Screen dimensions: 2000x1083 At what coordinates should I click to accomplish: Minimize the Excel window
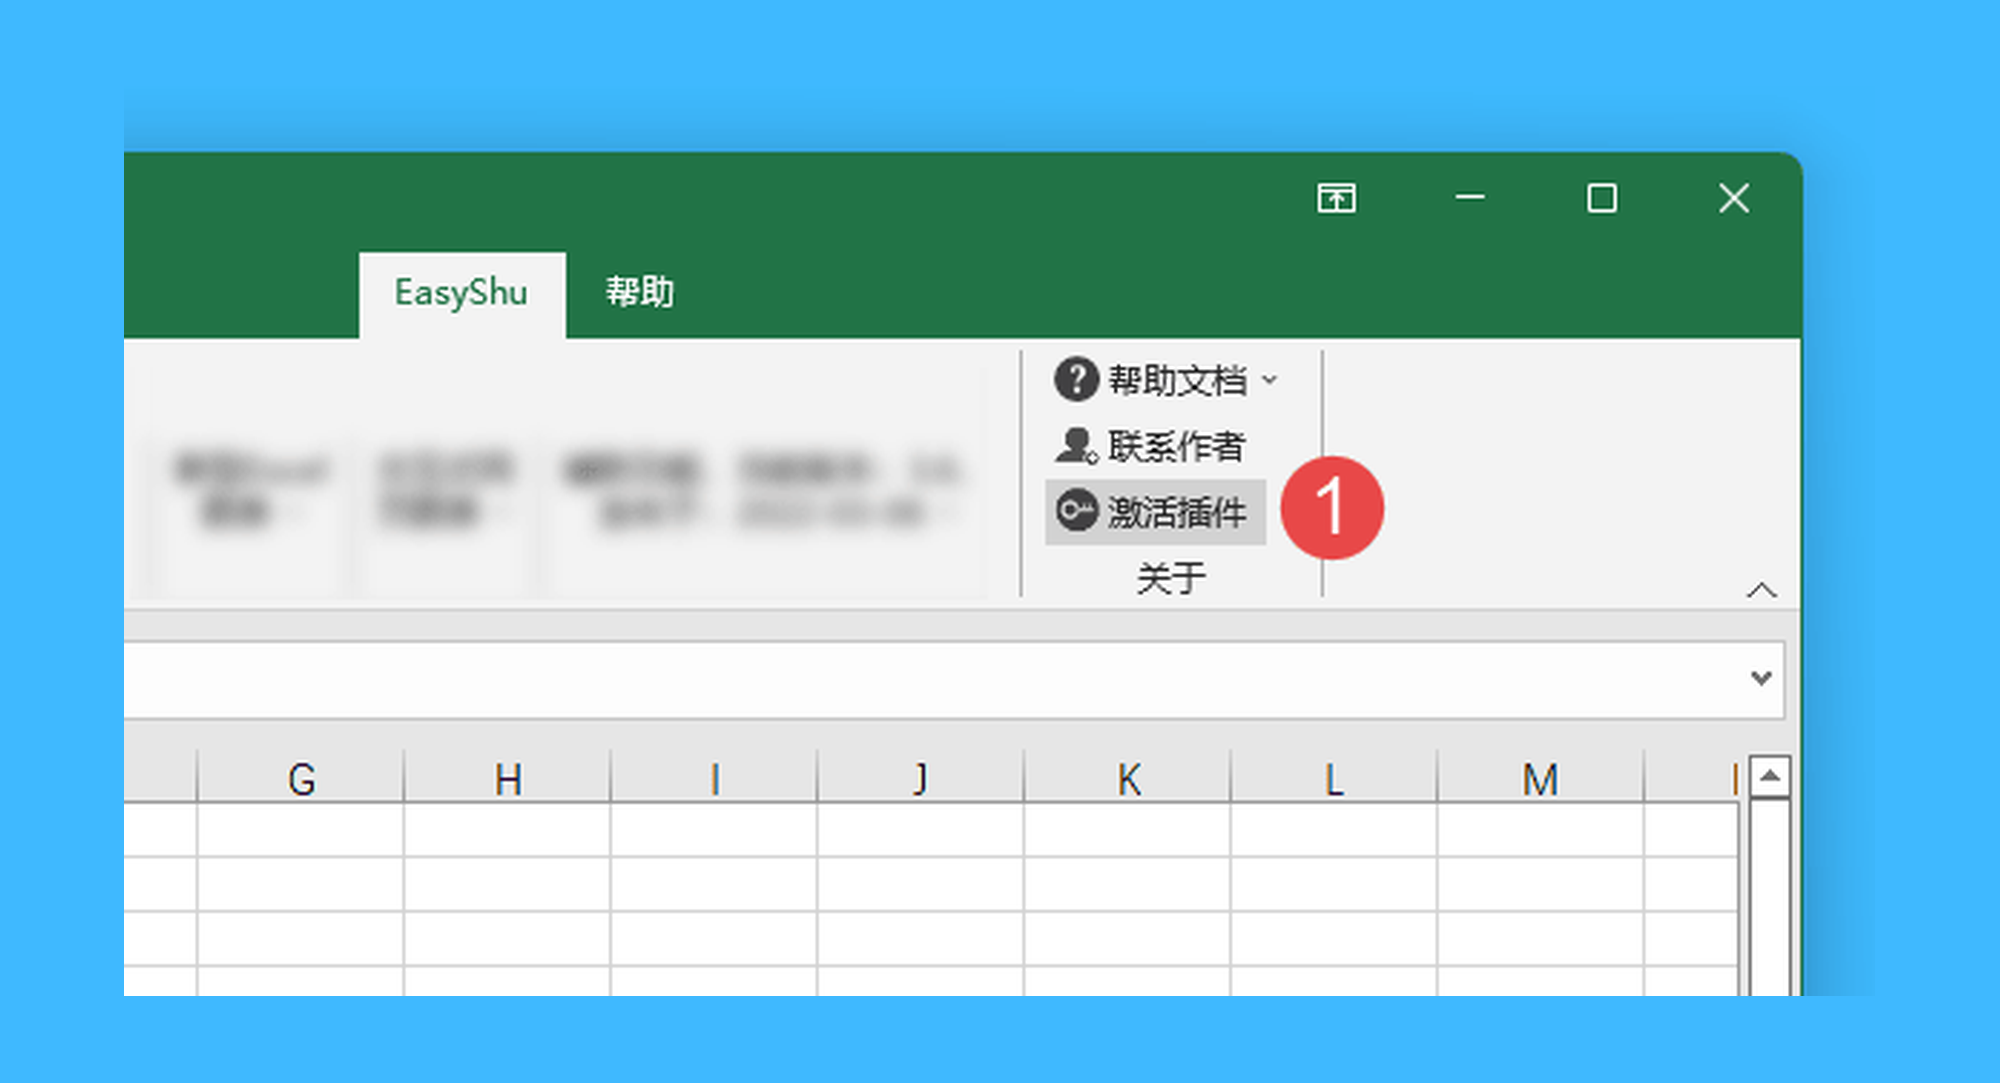pyautogui.click(x=1469, y=198)
